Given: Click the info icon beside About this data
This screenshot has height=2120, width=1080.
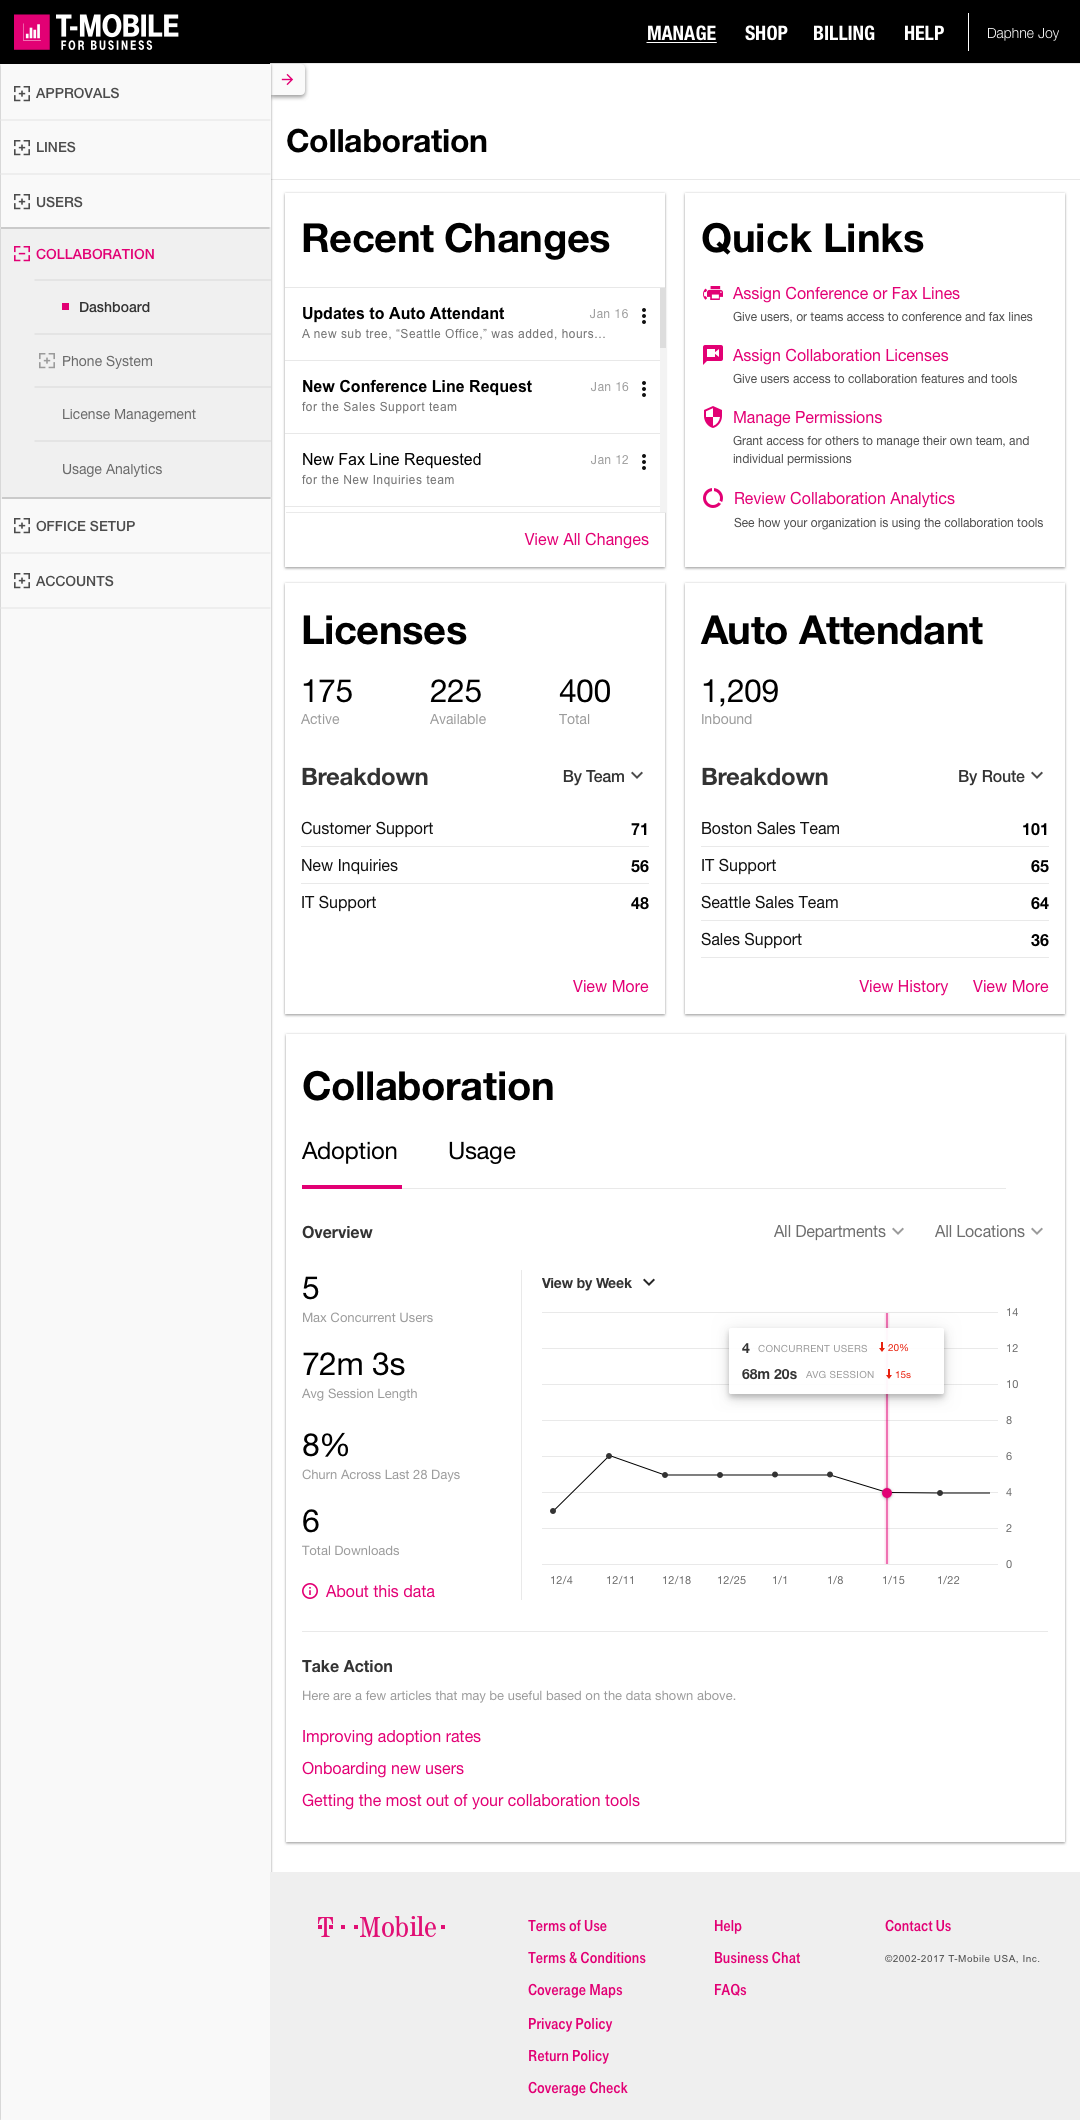Looking at the screenshot, I should (310, 1591).
